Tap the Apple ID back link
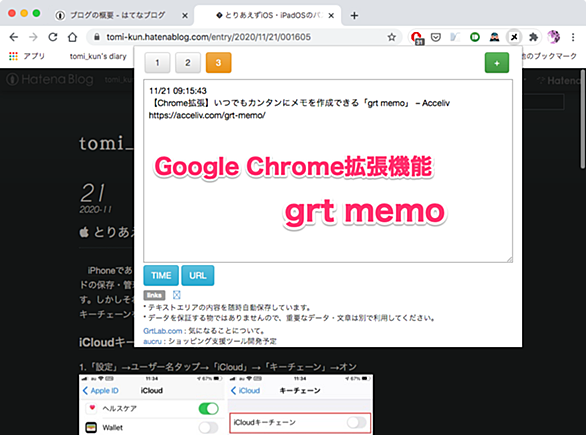 (100, 391)
